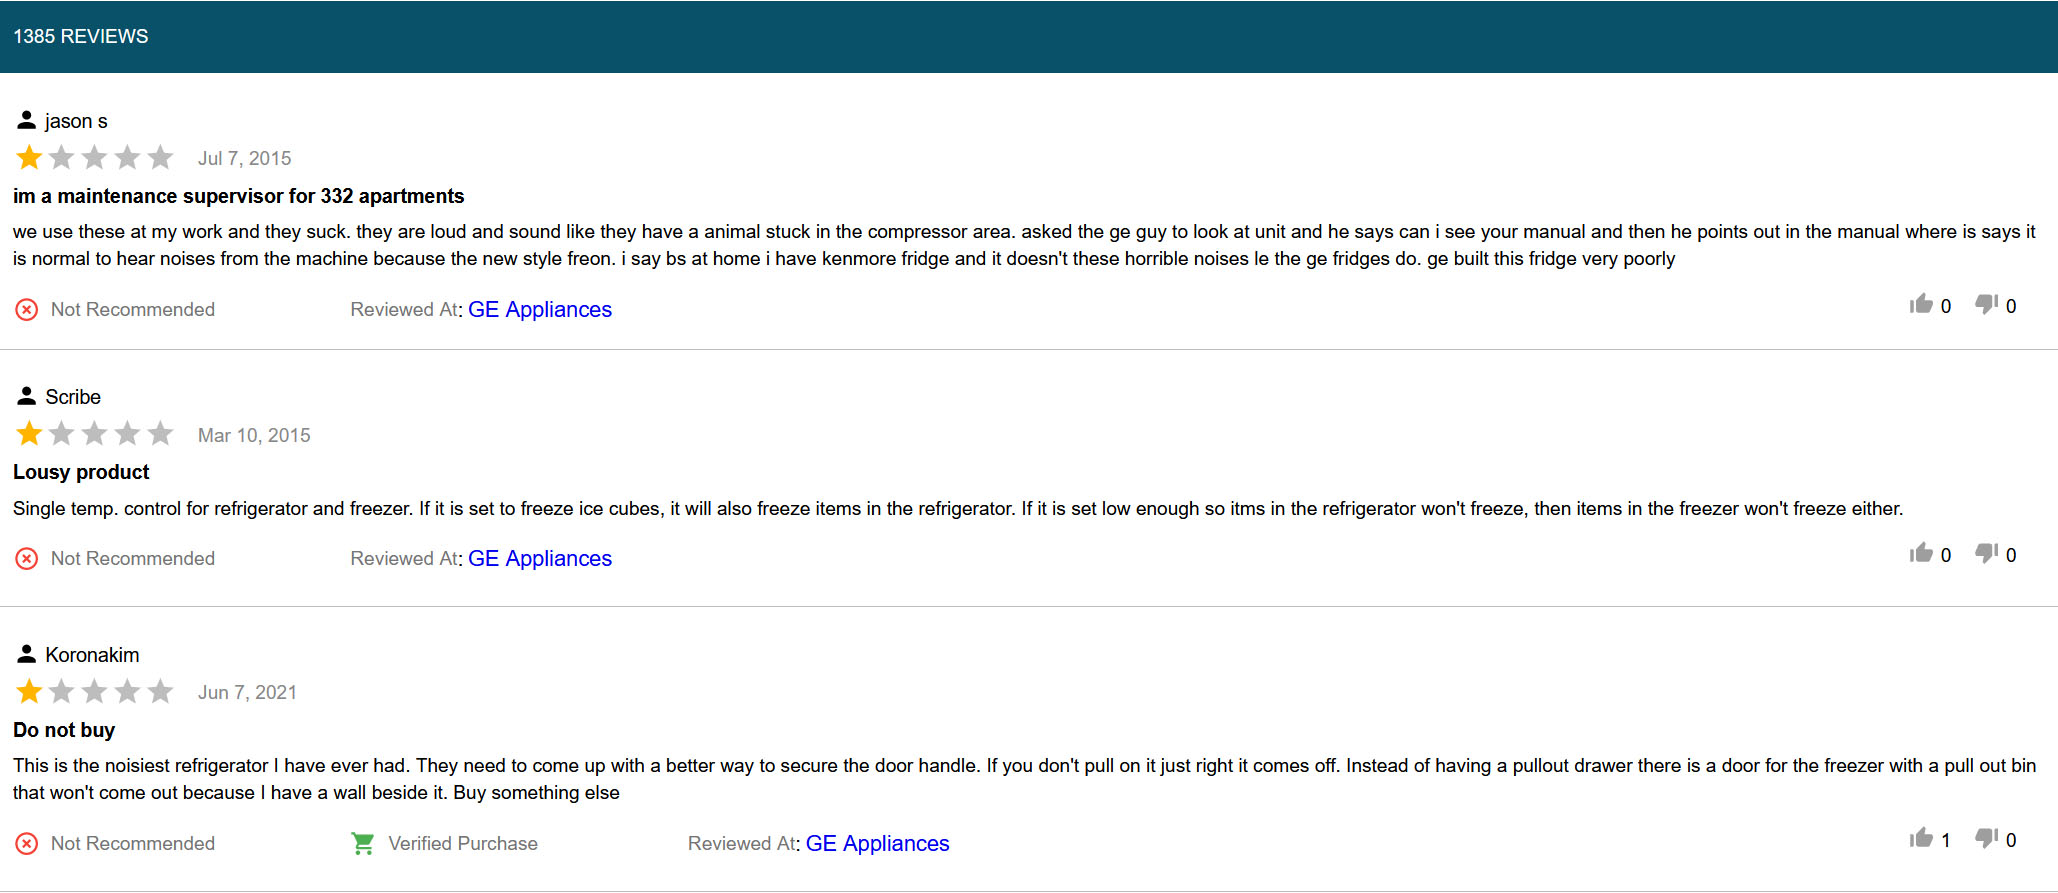The width and height of the screenshot is (2058, 893).
Task: Click Not Recommended label on Scribe review
Action: (x=133, y=559)
